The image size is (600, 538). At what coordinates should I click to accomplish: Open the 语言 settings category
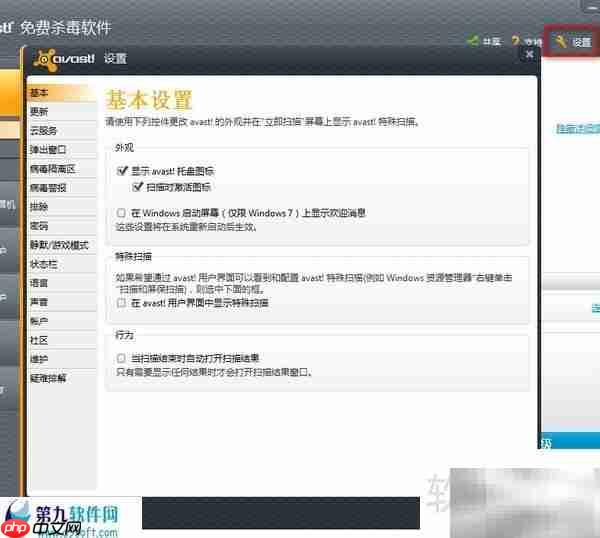[62, 283]
